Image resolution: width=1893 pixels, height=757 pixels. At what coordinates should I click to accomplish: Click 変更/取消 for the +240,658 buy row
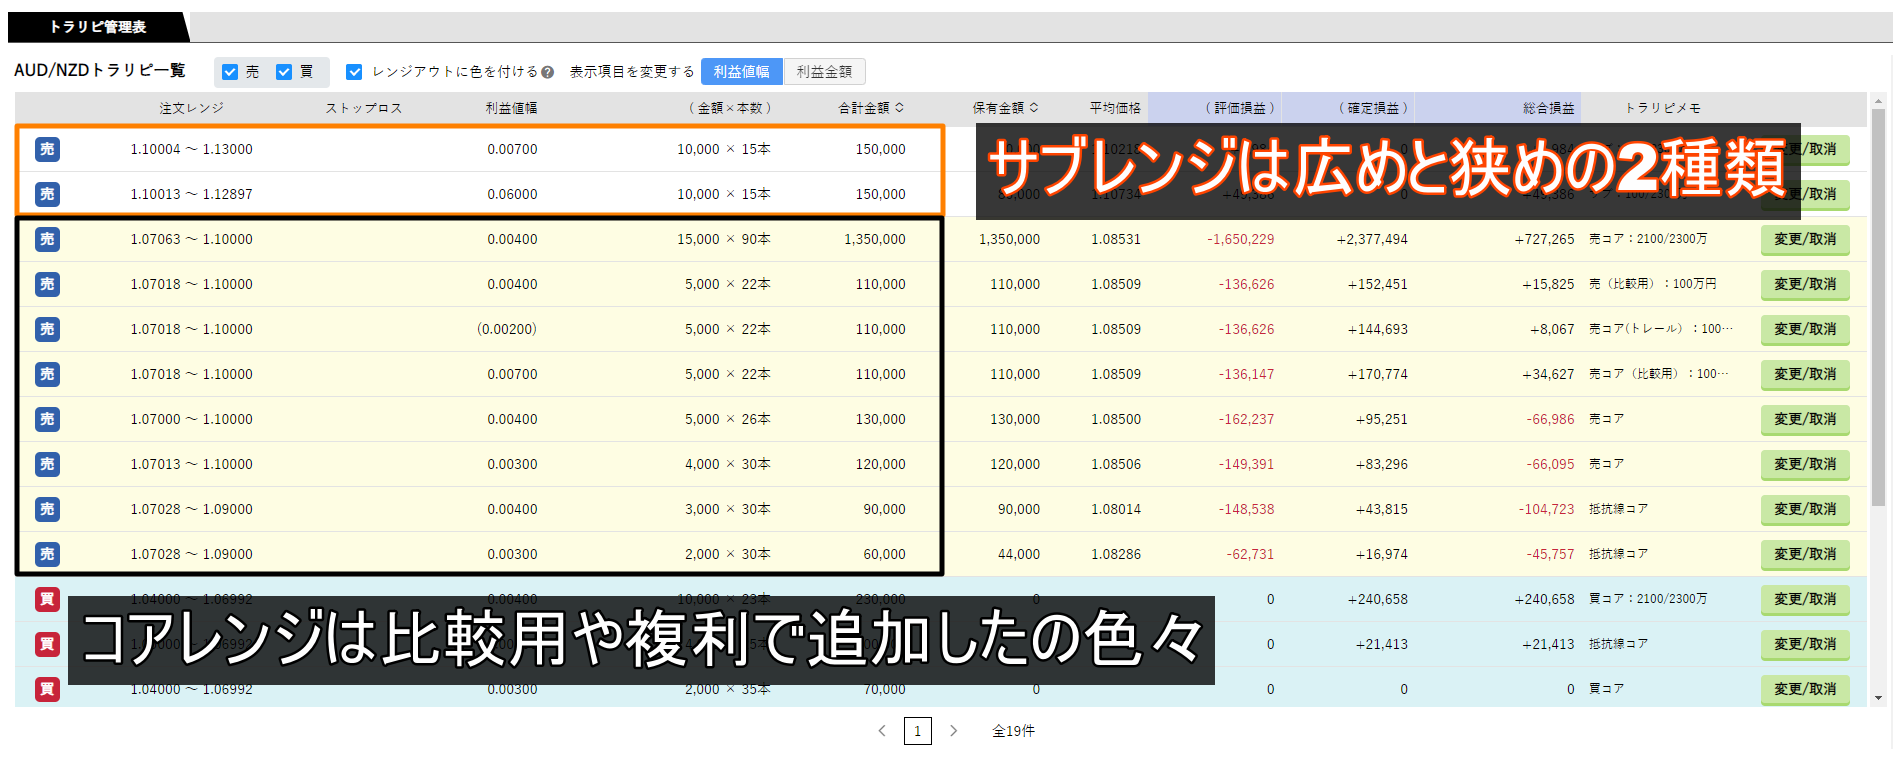coord(1805,600)
